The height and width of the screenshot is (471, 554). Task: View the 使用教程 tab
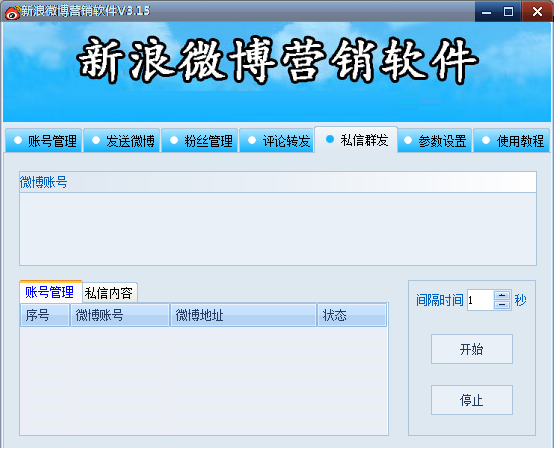tap(512, 141)
